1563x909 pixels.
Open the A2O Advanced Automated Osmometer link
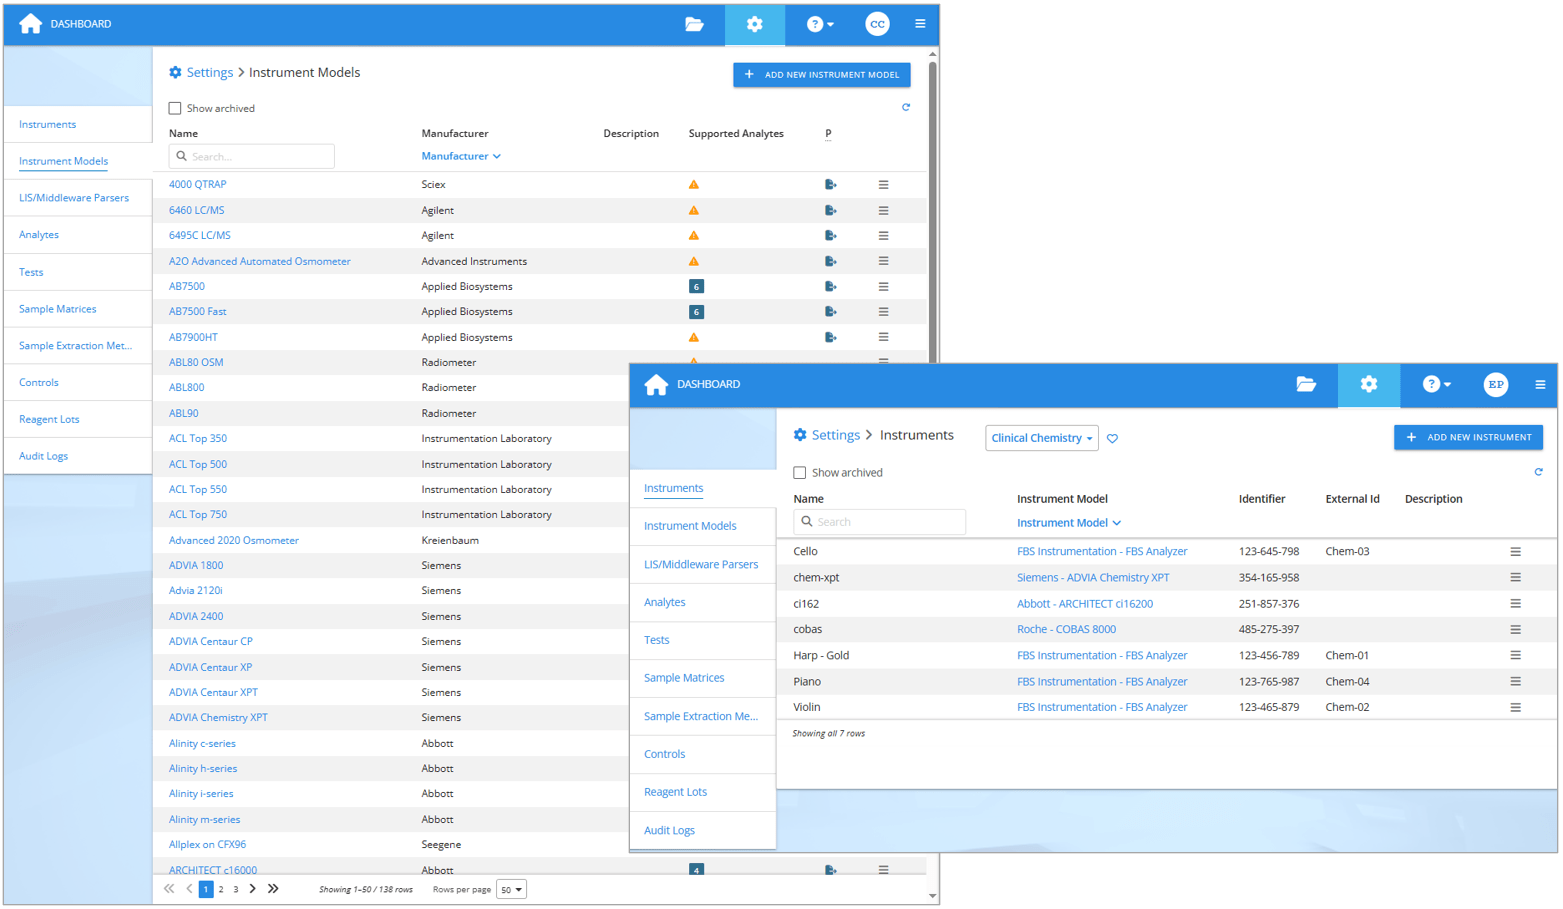point(259,262)
